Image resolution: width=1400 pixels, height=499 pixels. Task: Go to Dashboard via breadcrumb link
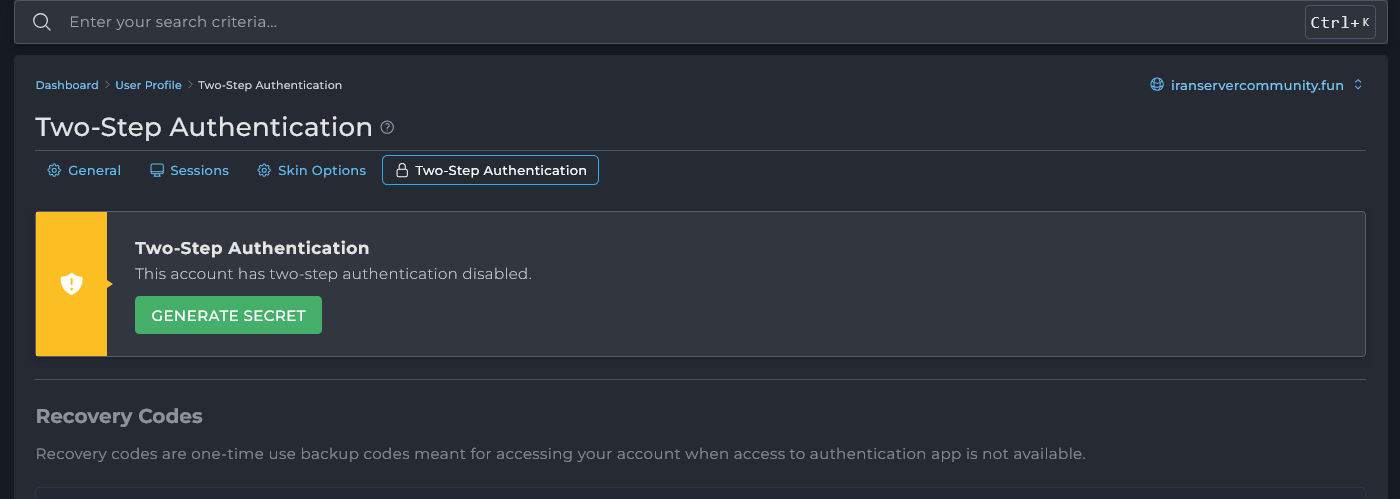tap(67, 85)
